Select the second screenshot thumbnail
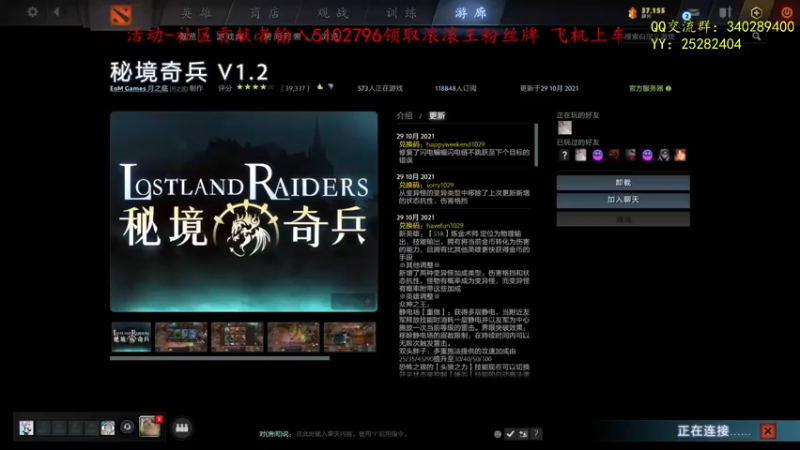Viewport: 800px width, 450px height. tap(181, 337)
